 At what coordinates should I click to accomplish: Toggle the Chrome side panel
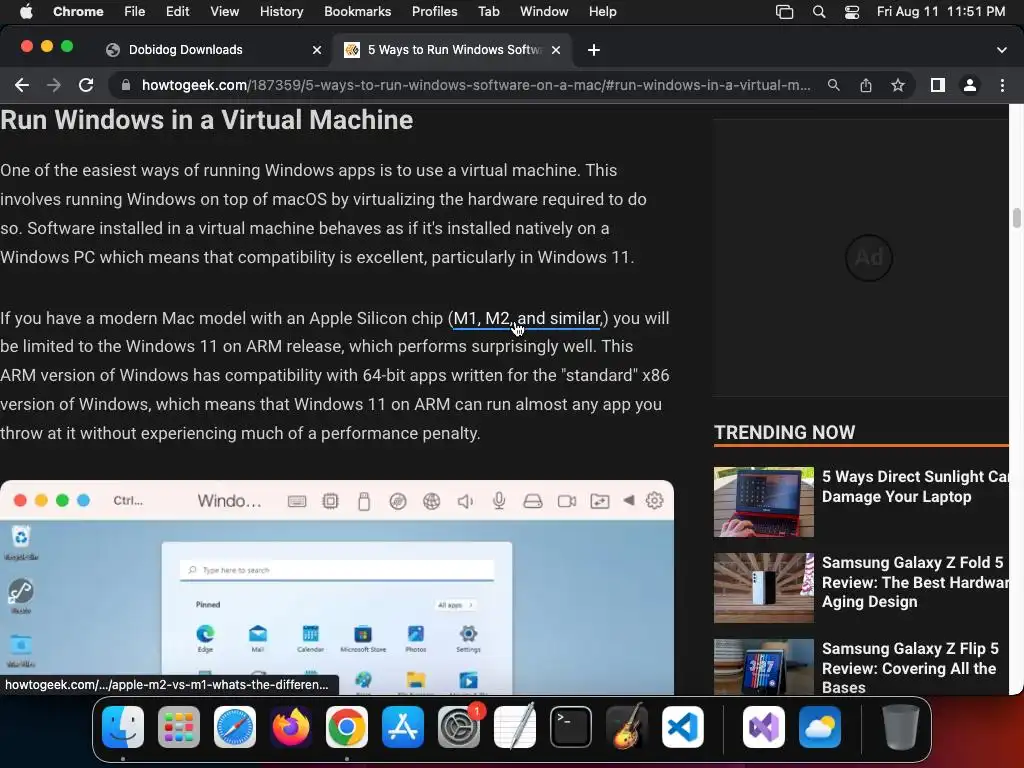click(938, 85)
